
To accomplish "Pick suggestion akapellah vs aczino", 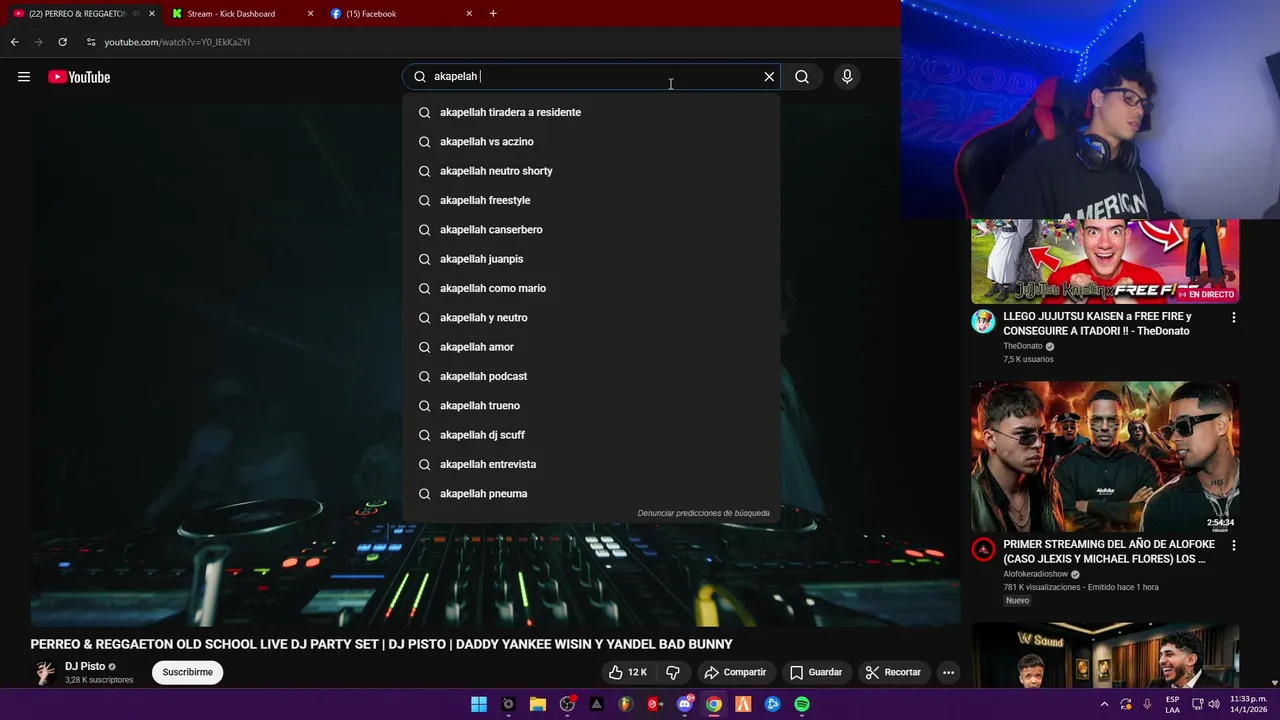I will click(591, 142).
